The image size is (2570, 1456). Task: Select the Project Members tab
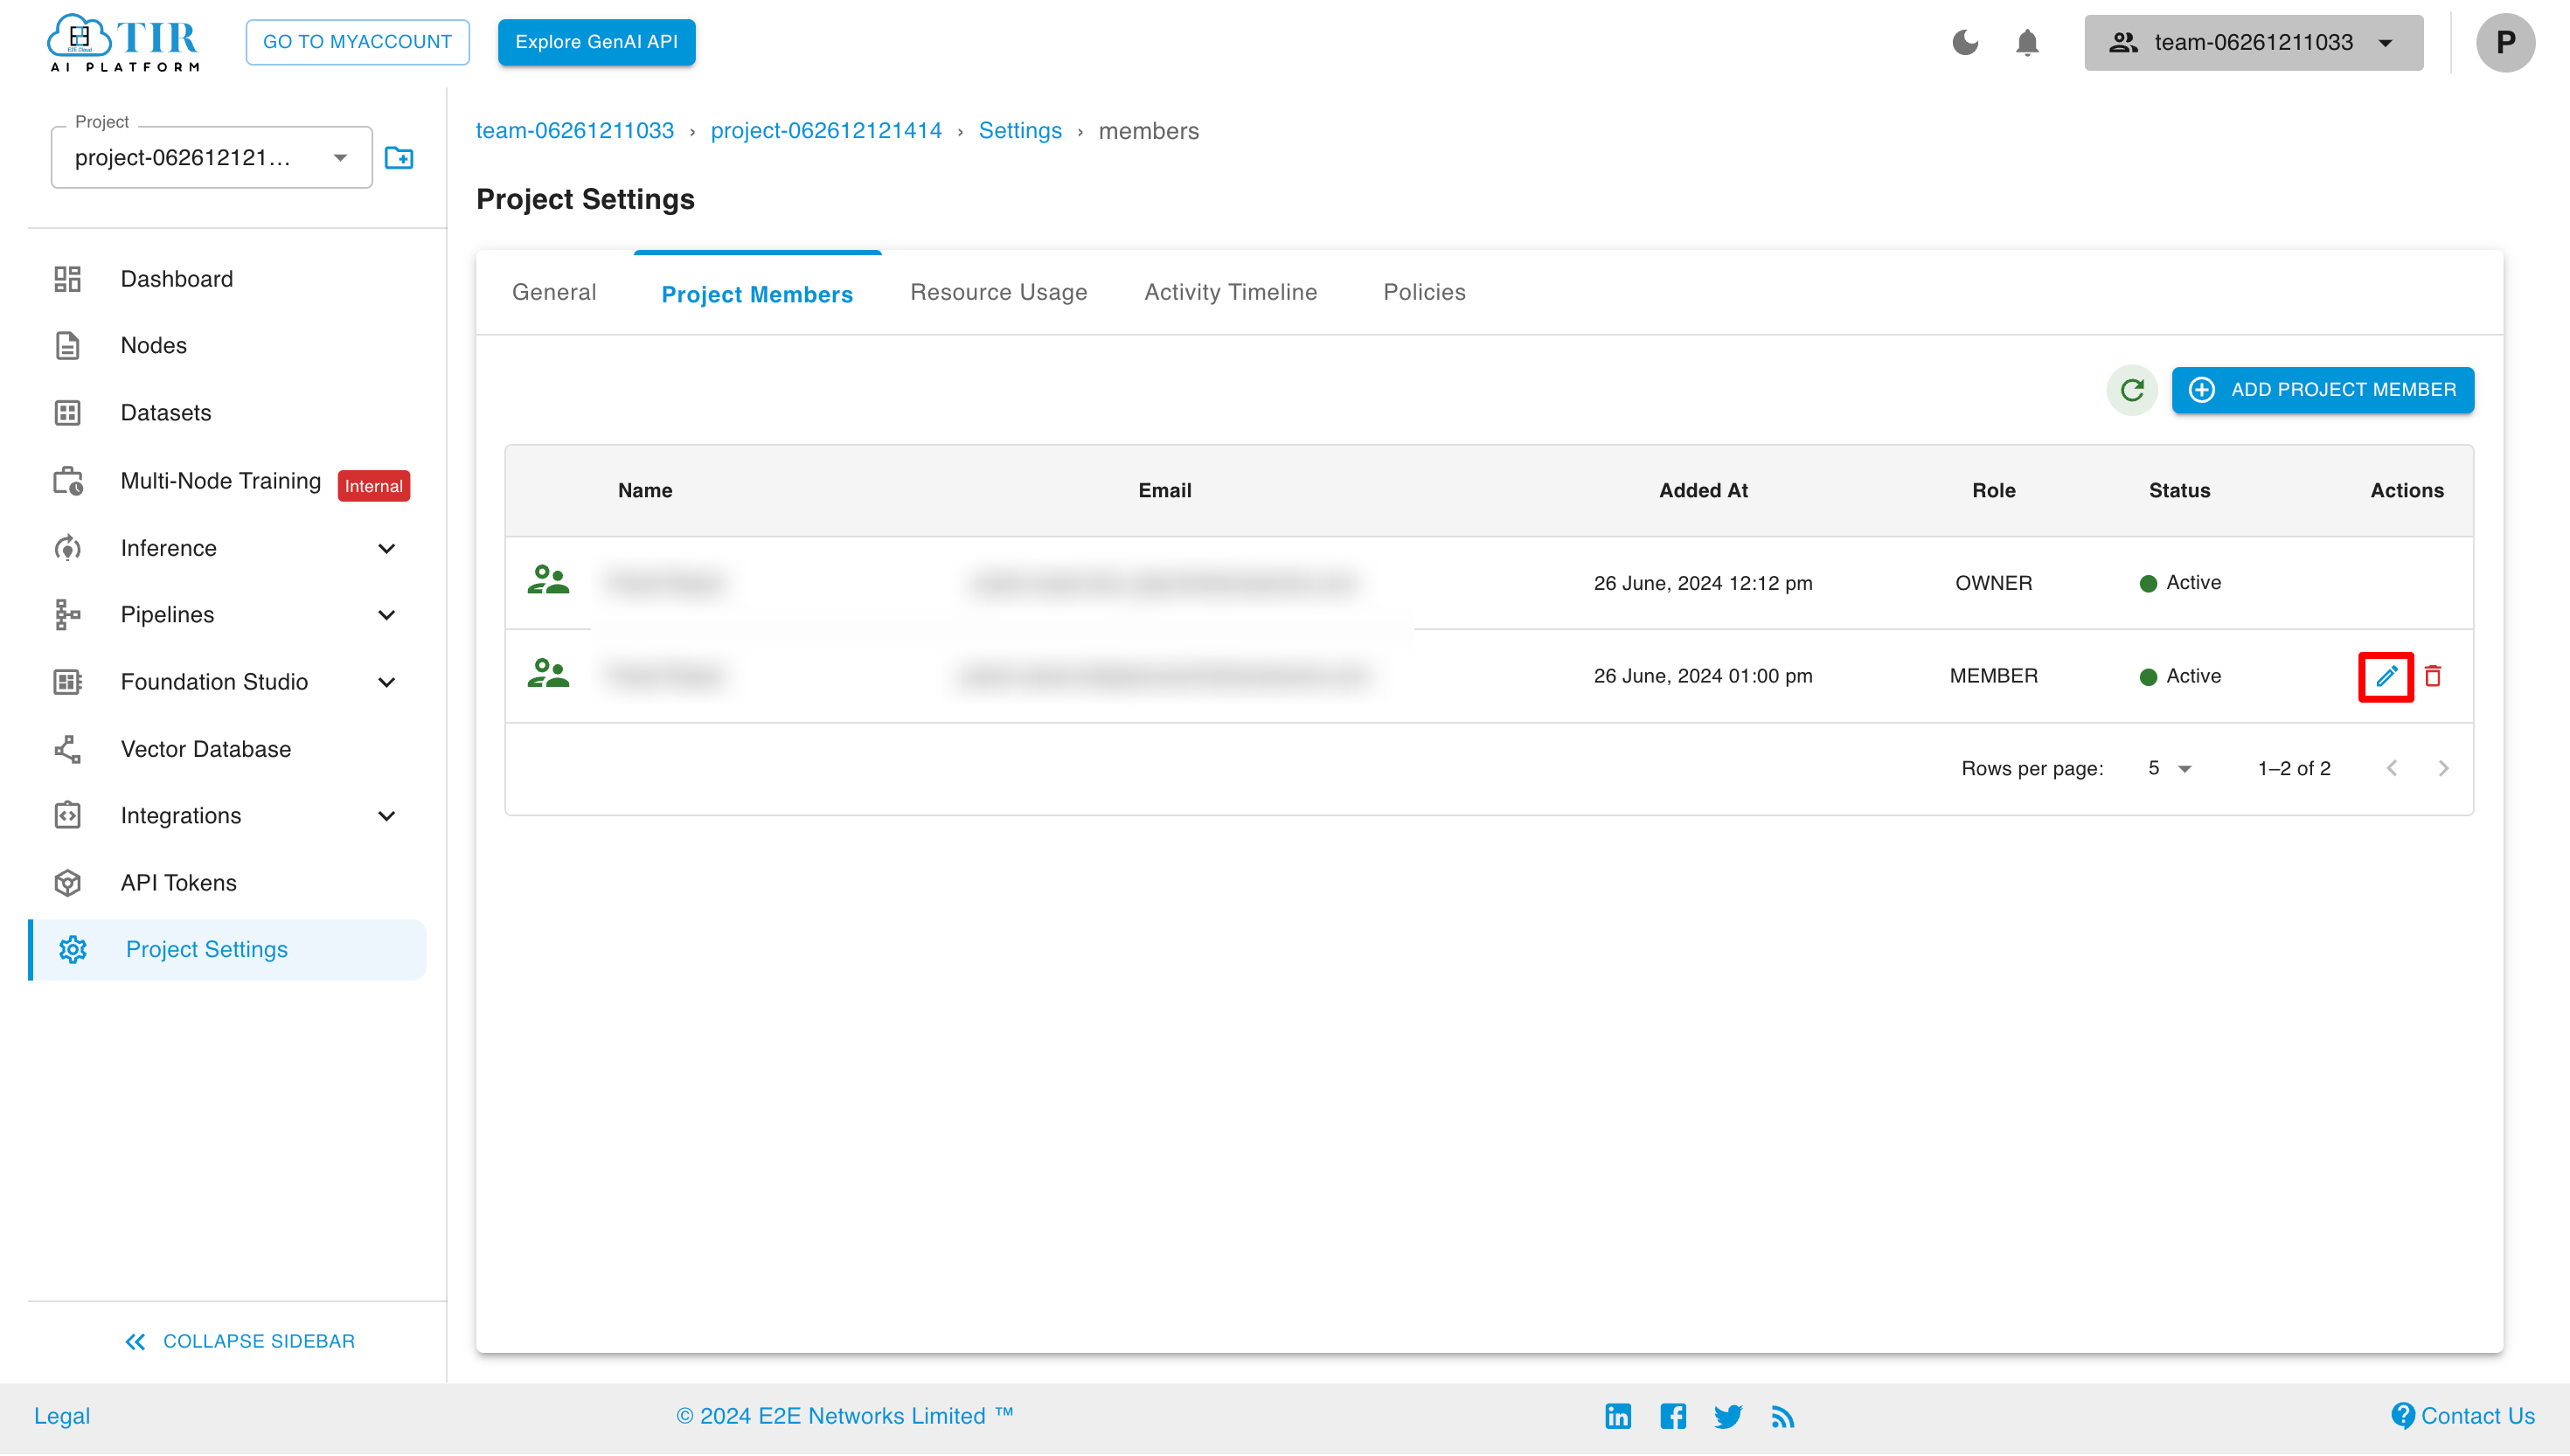[x=757, y=294]
